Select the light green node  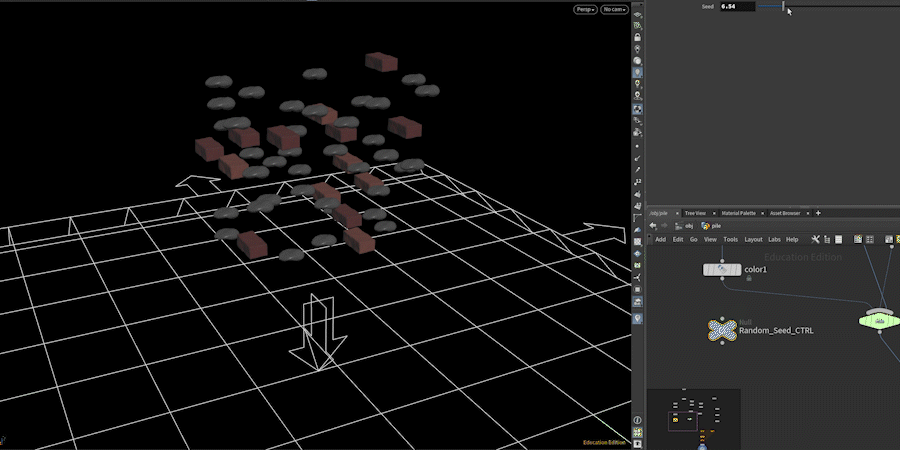(x=879, y=320)
